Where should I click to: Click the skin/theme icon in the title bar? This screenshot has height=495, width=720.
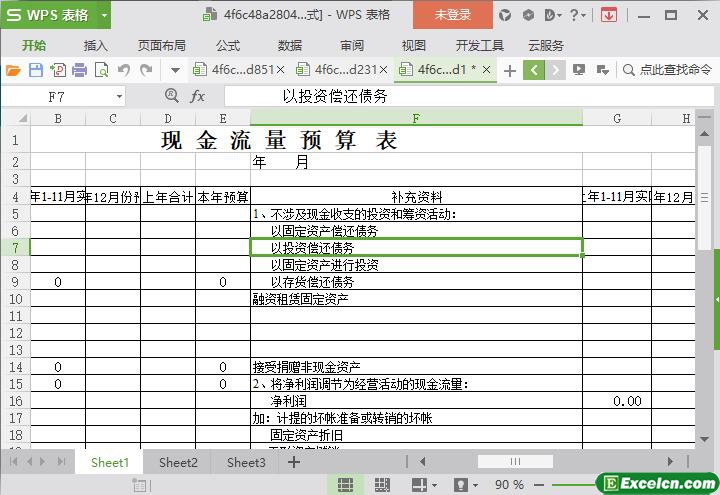[505, 15]
